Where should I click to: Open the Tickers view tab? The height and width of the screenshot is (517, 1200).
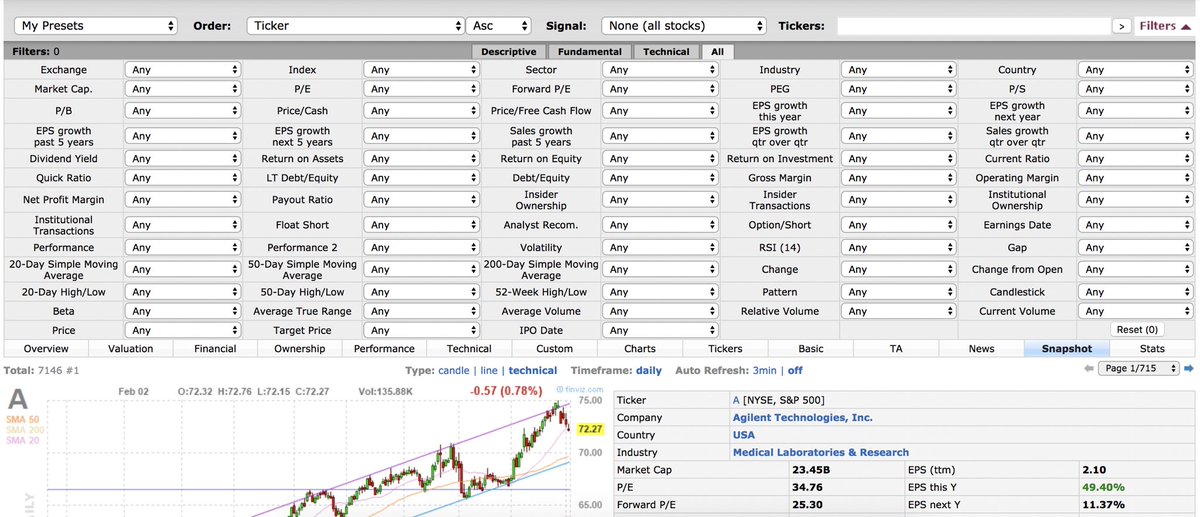tap(725, 349)
